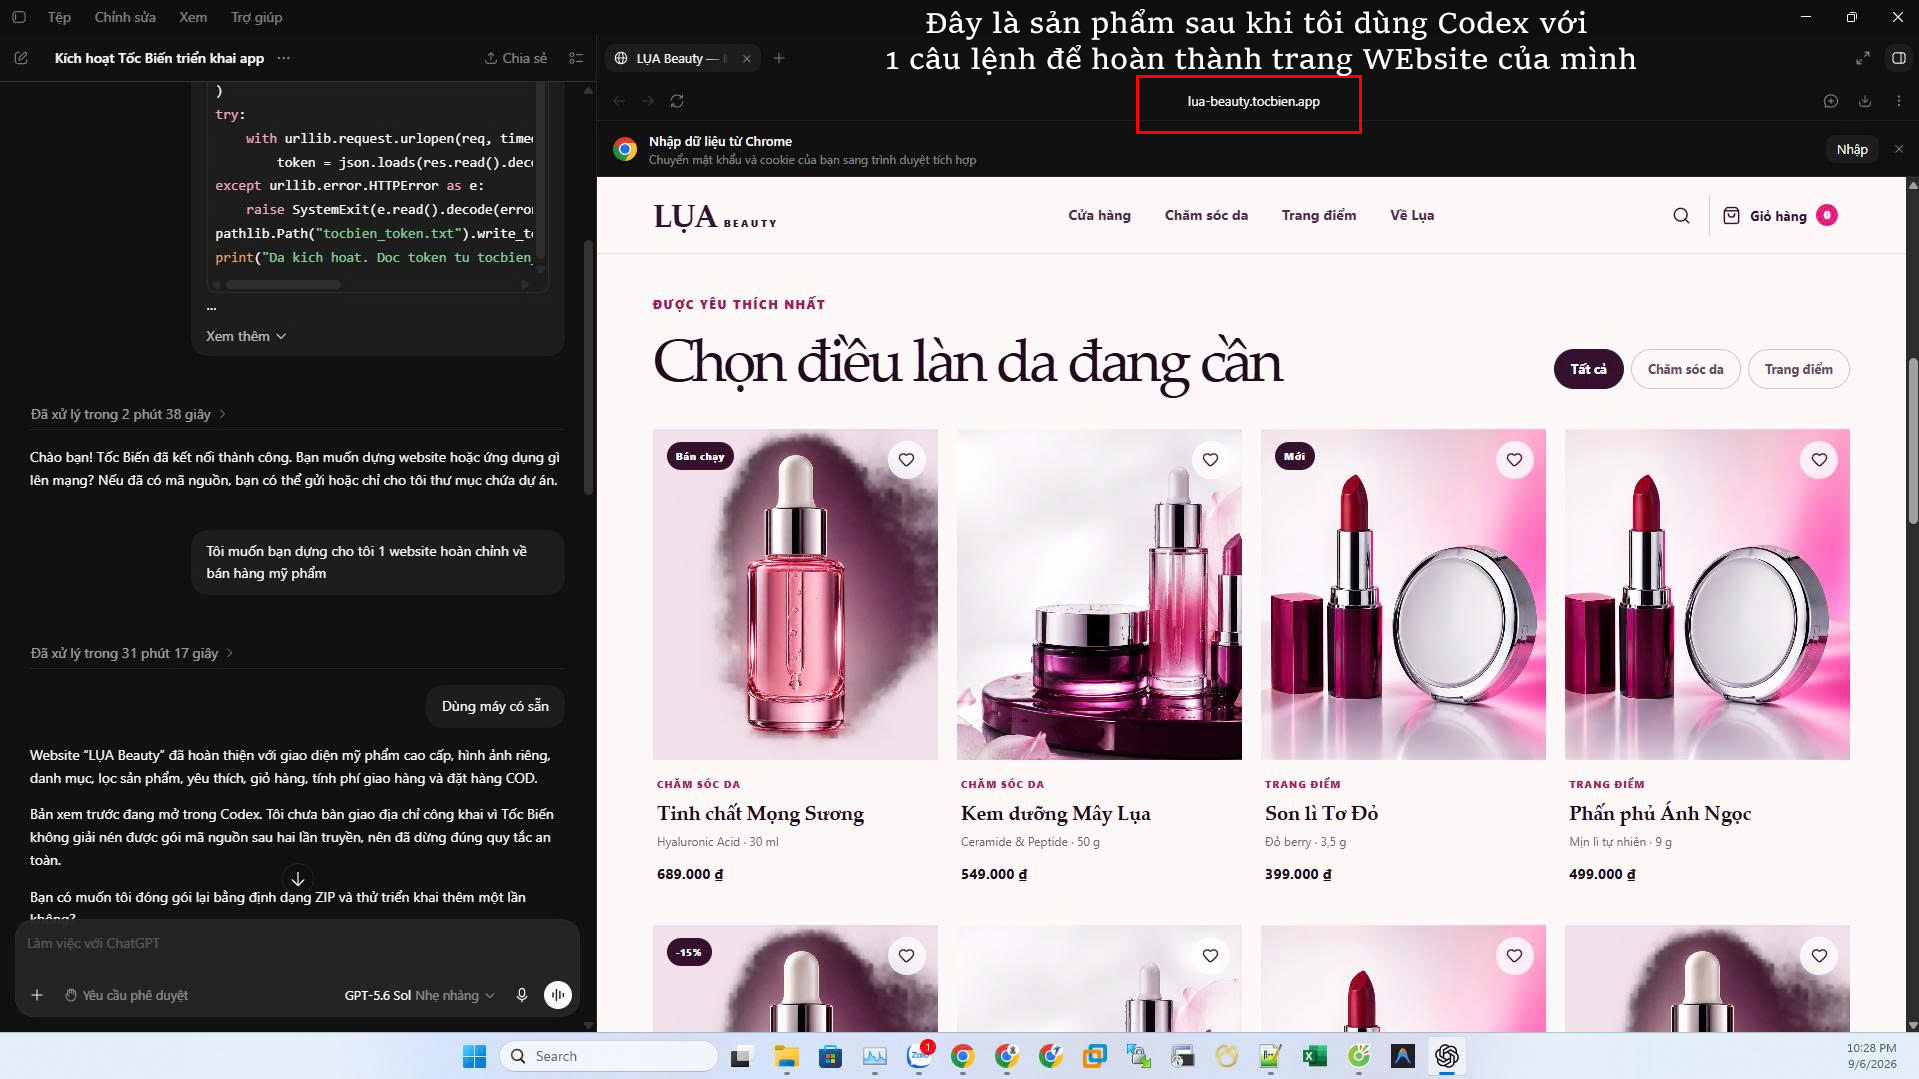This screenshot has height=1079, width=1919.
Task: Favorite Tinh chất Mọng Sương with heart
Action: pos(906,460)
